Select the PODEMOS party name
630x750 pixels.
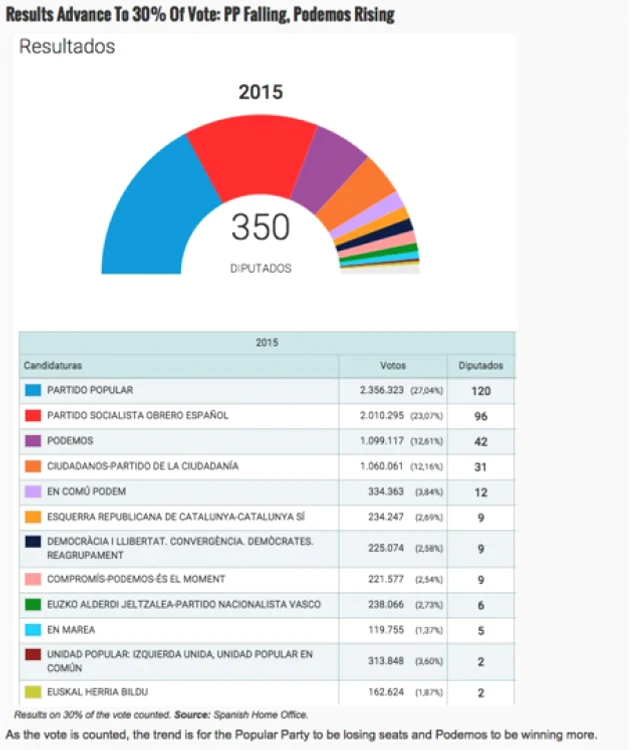(x=70, y=441)
